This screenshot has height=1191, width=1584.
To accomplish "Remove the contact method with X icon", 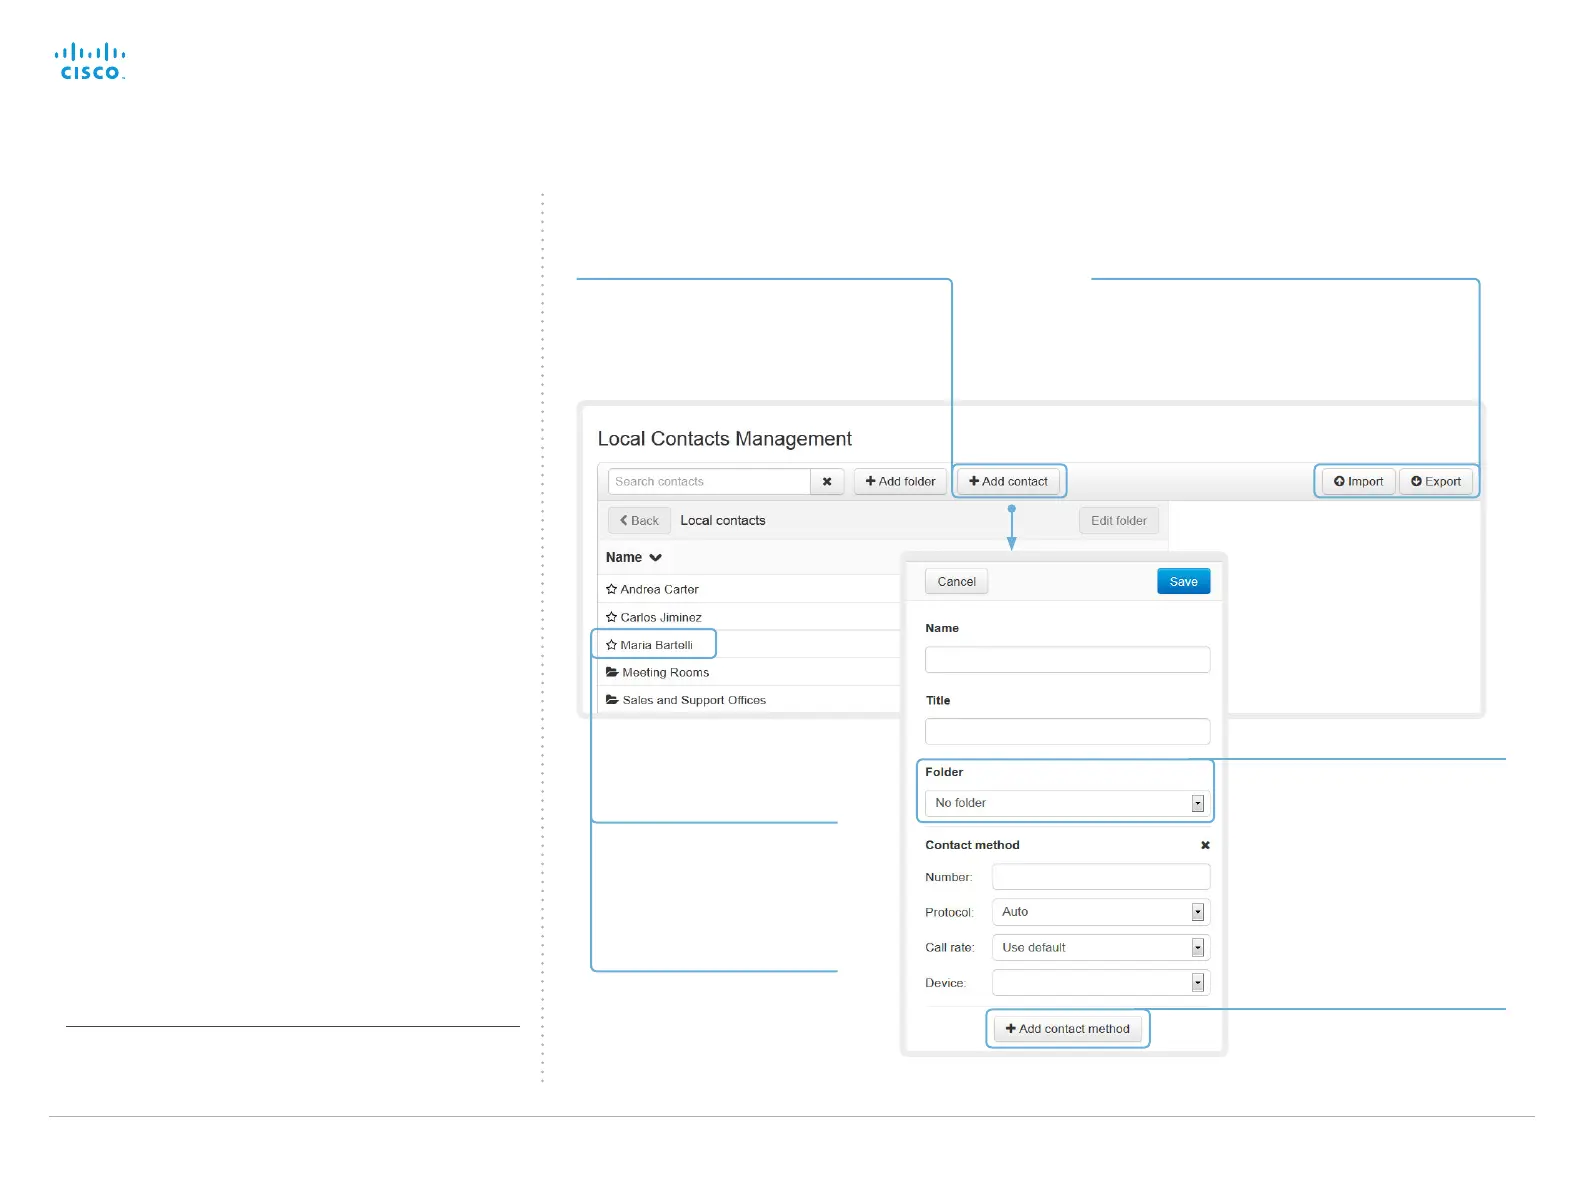I will [x=1205, y=846].
